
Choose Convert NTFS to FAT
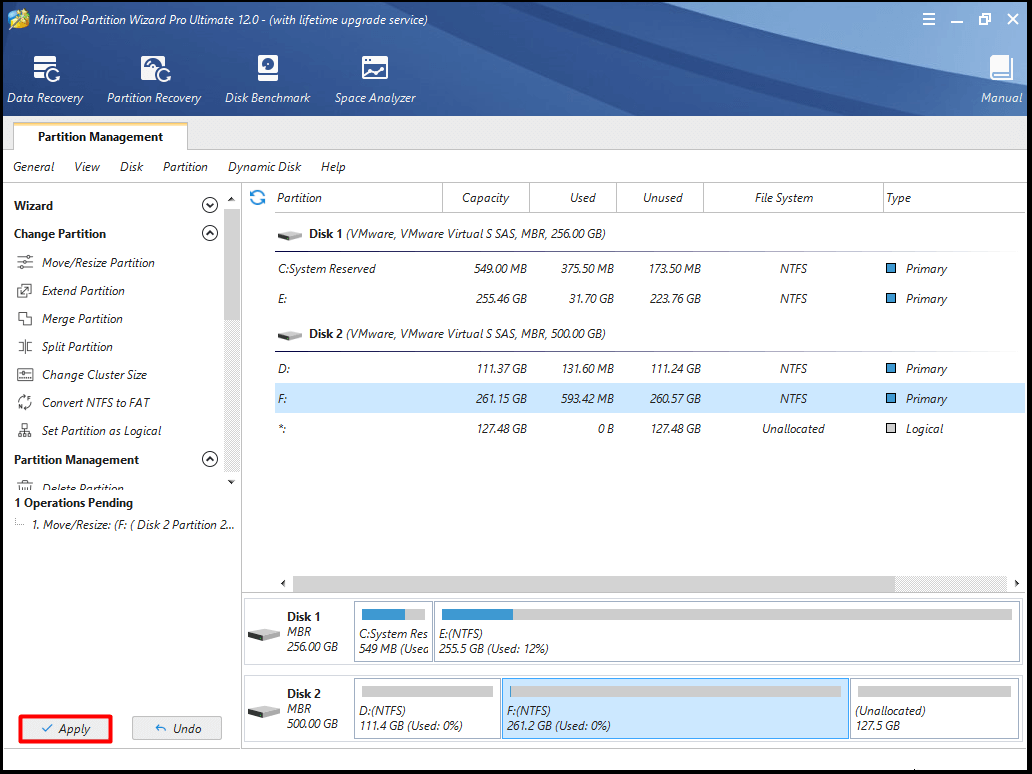tap(95, 403)
